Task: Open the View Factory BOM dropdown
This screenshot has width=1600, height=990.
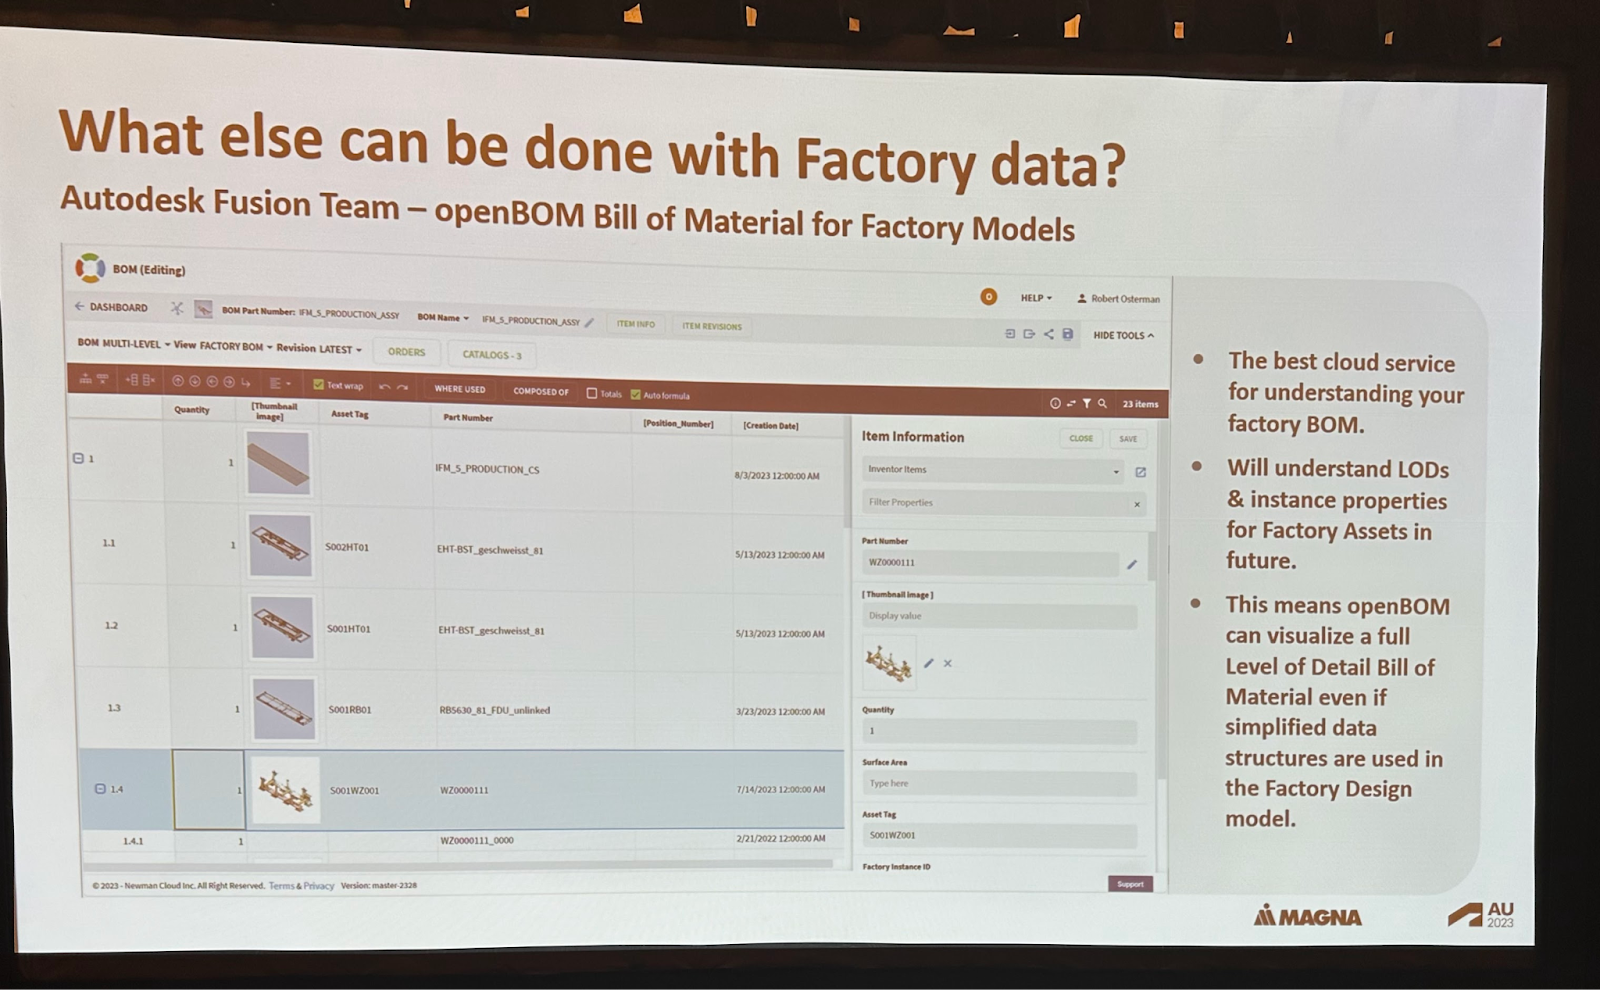Action: (223, 346)
